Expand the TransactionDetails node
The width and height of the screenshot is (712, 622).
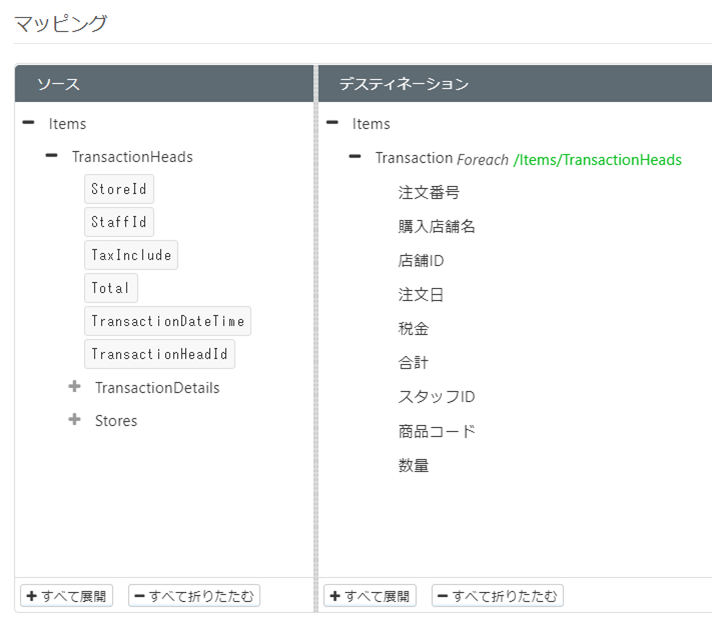pyautogui.click(x=74, y=387)
